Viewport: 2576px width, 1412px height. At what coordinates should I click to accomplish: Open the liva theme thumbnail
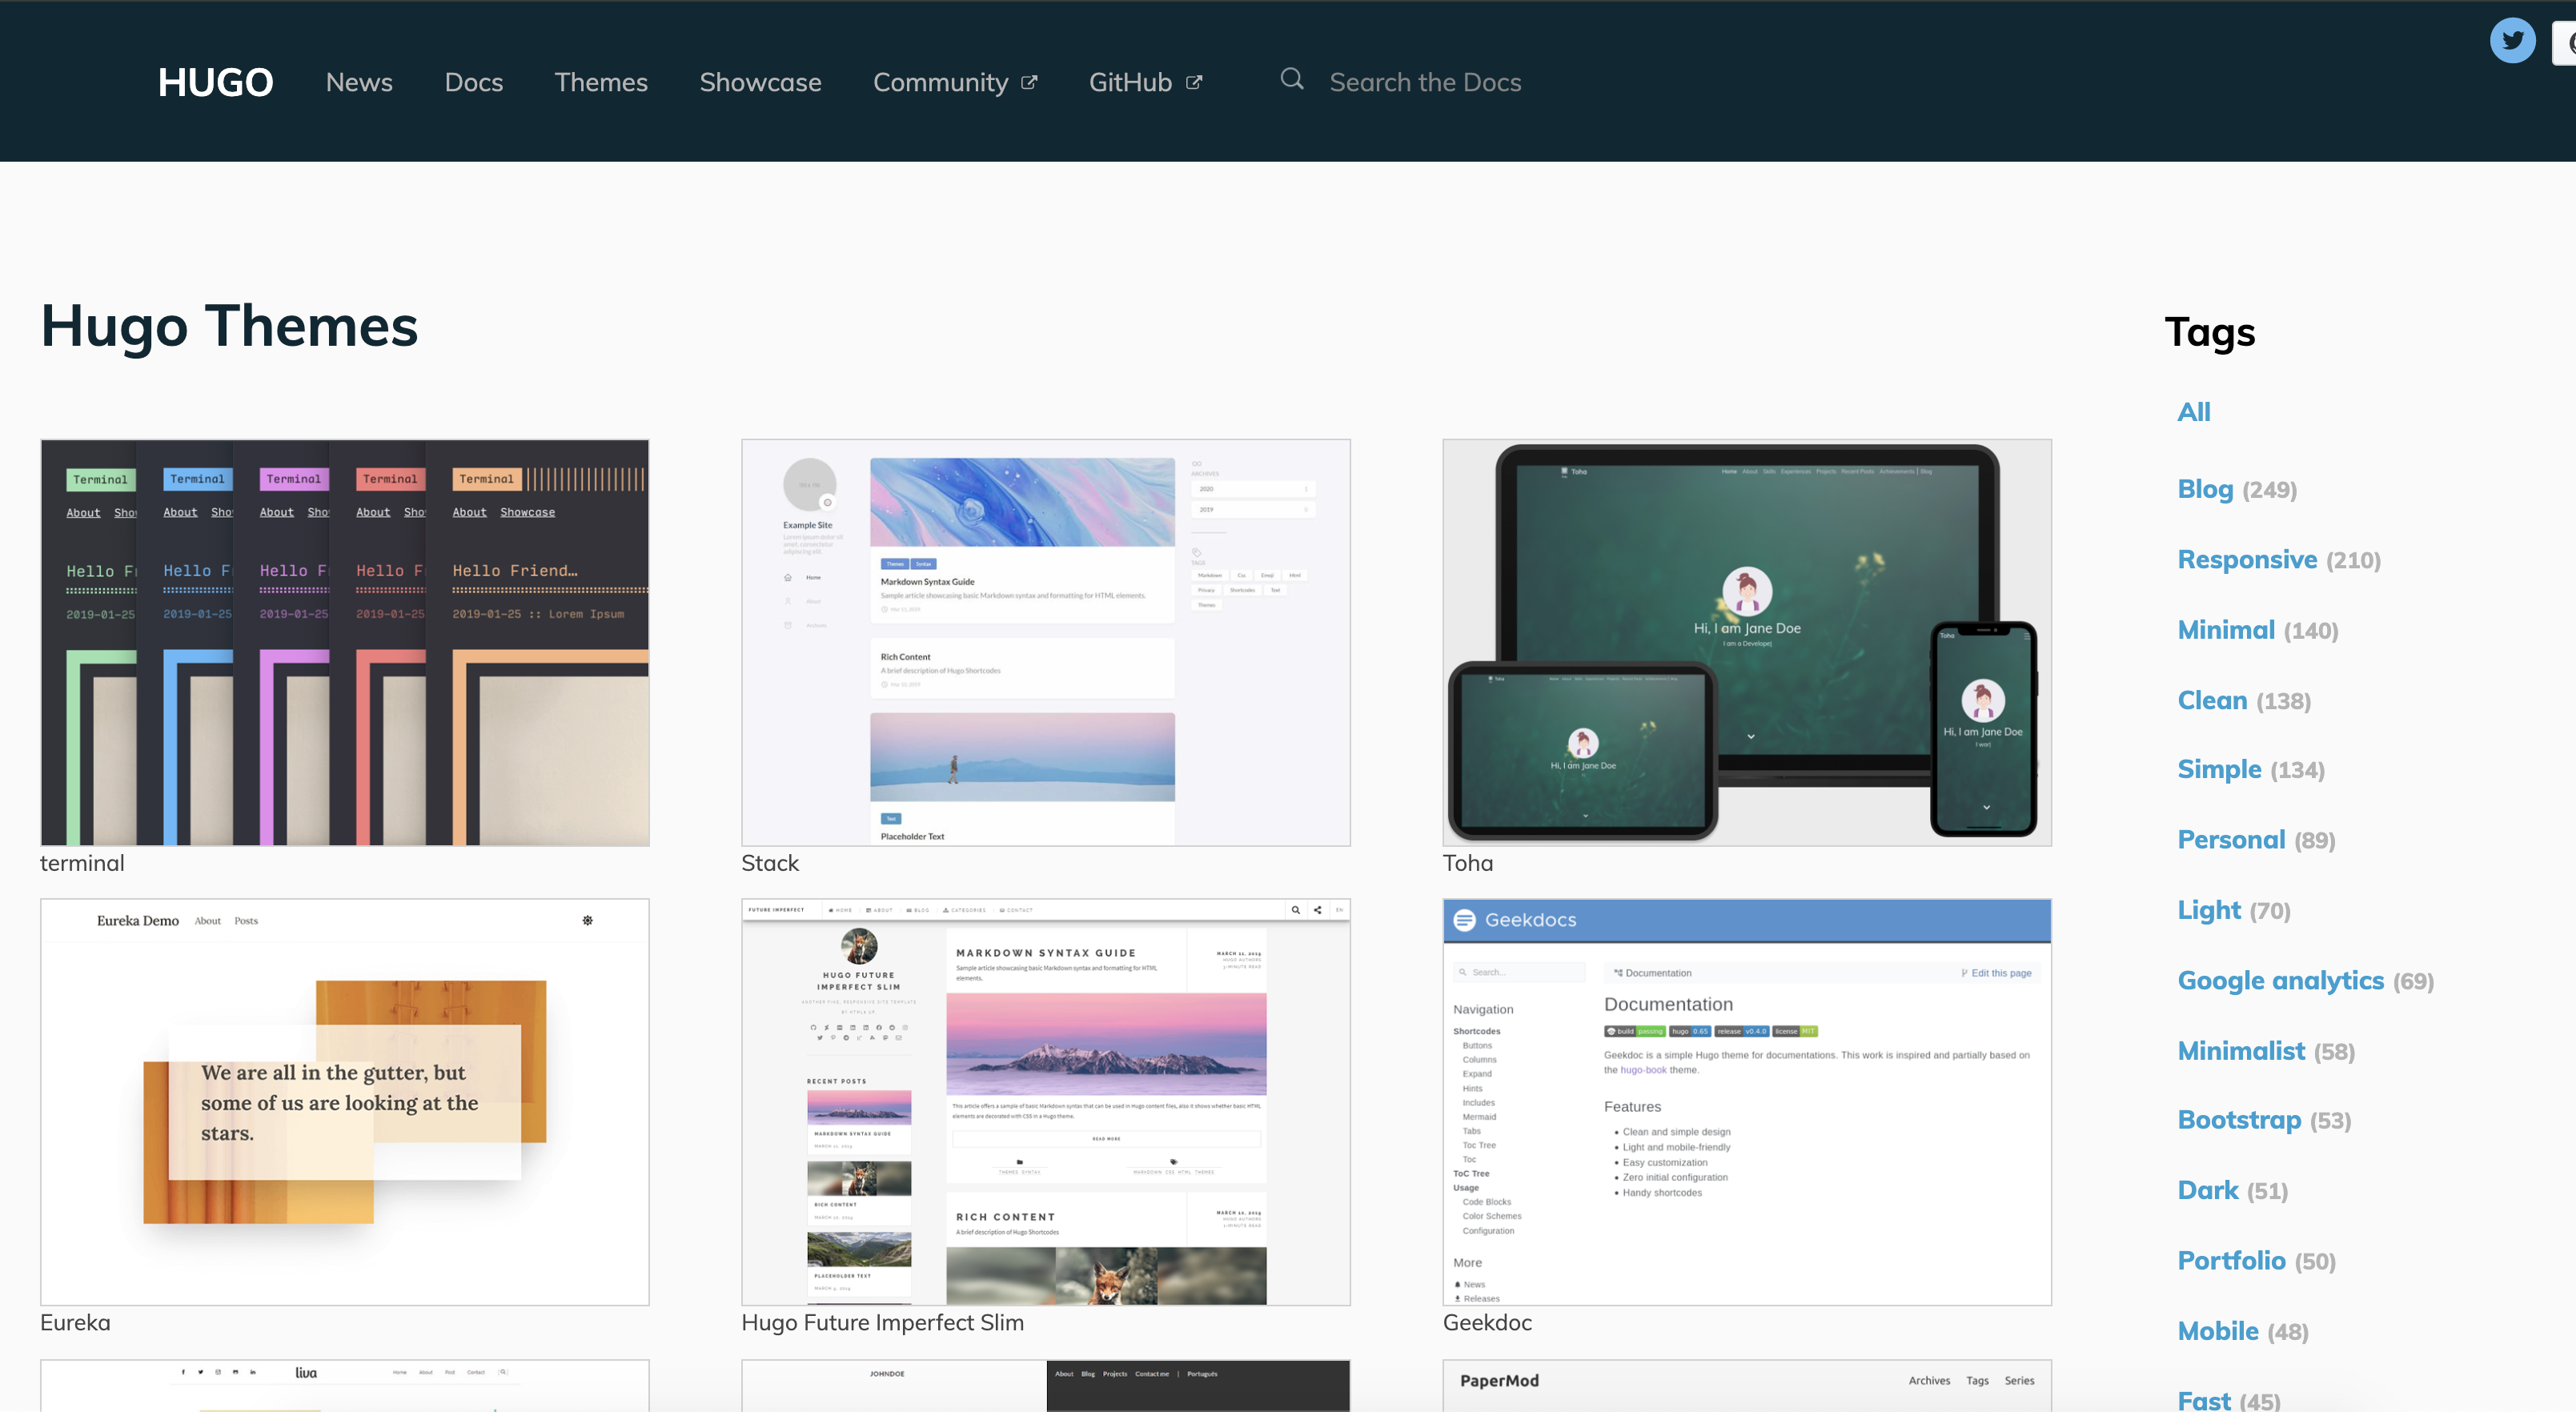coord(345,1386)
